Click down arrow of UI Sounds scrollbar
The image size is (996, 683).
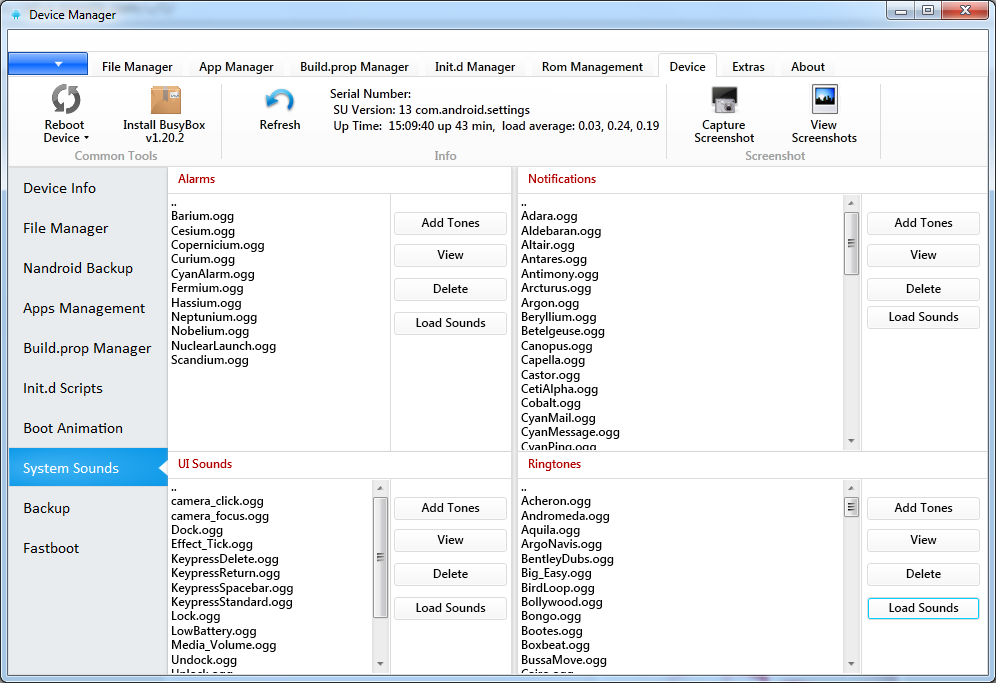pos(380,663)
